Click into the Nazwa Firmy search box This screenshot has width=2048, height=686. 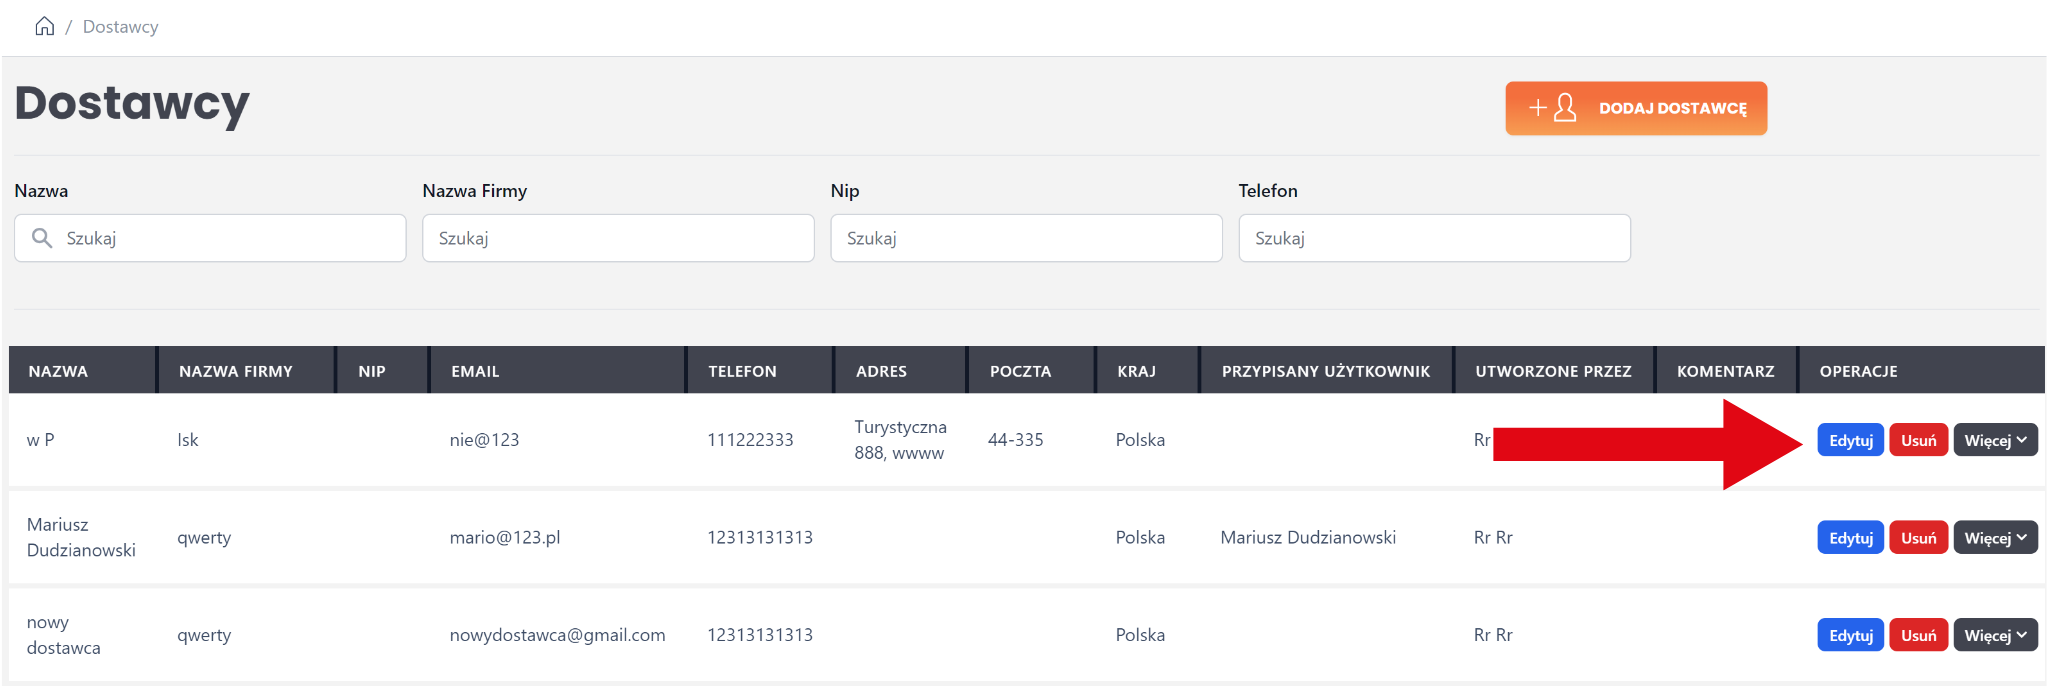point(618,238)
